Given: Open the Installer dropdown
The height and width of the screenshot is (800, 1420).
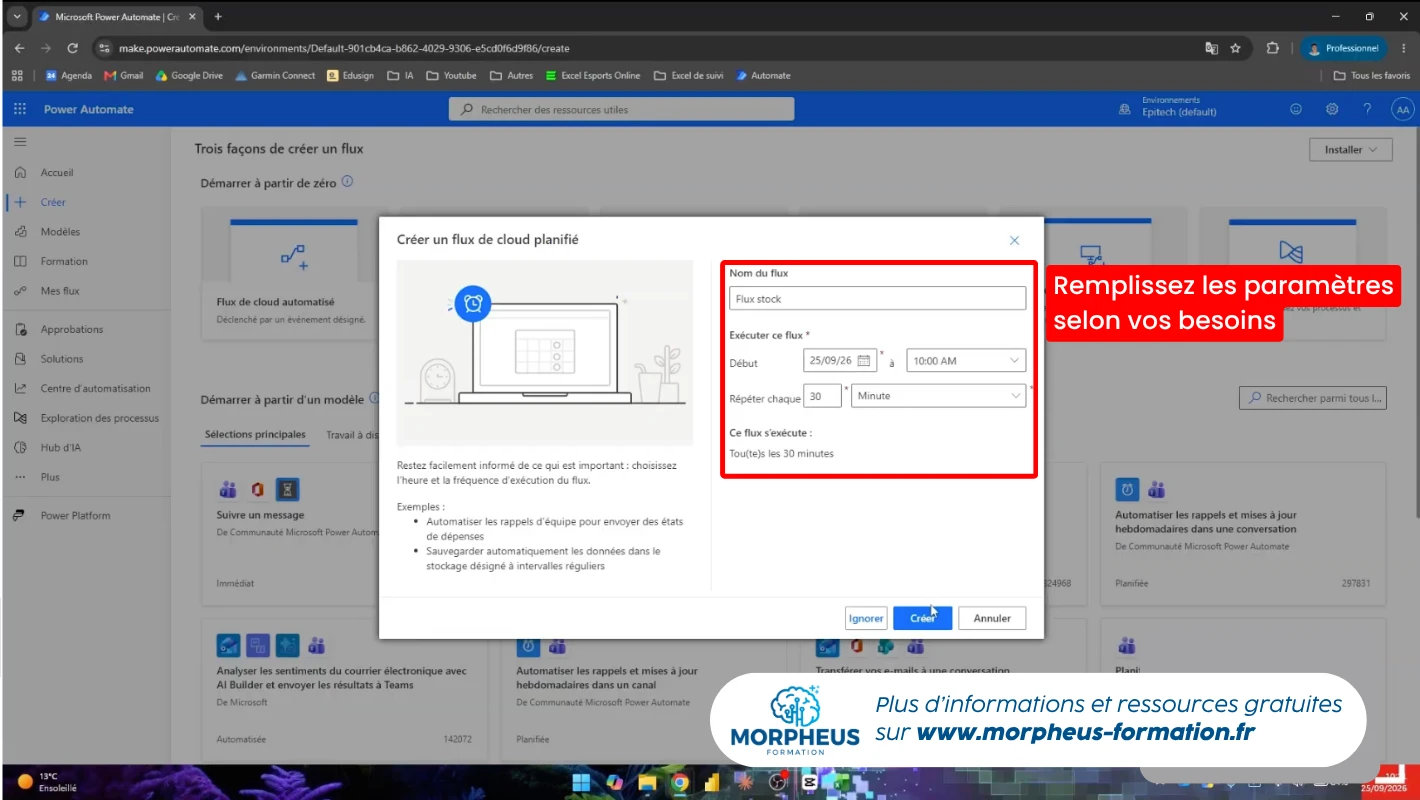Looking at the screenshot, I should coord(1350,150).
